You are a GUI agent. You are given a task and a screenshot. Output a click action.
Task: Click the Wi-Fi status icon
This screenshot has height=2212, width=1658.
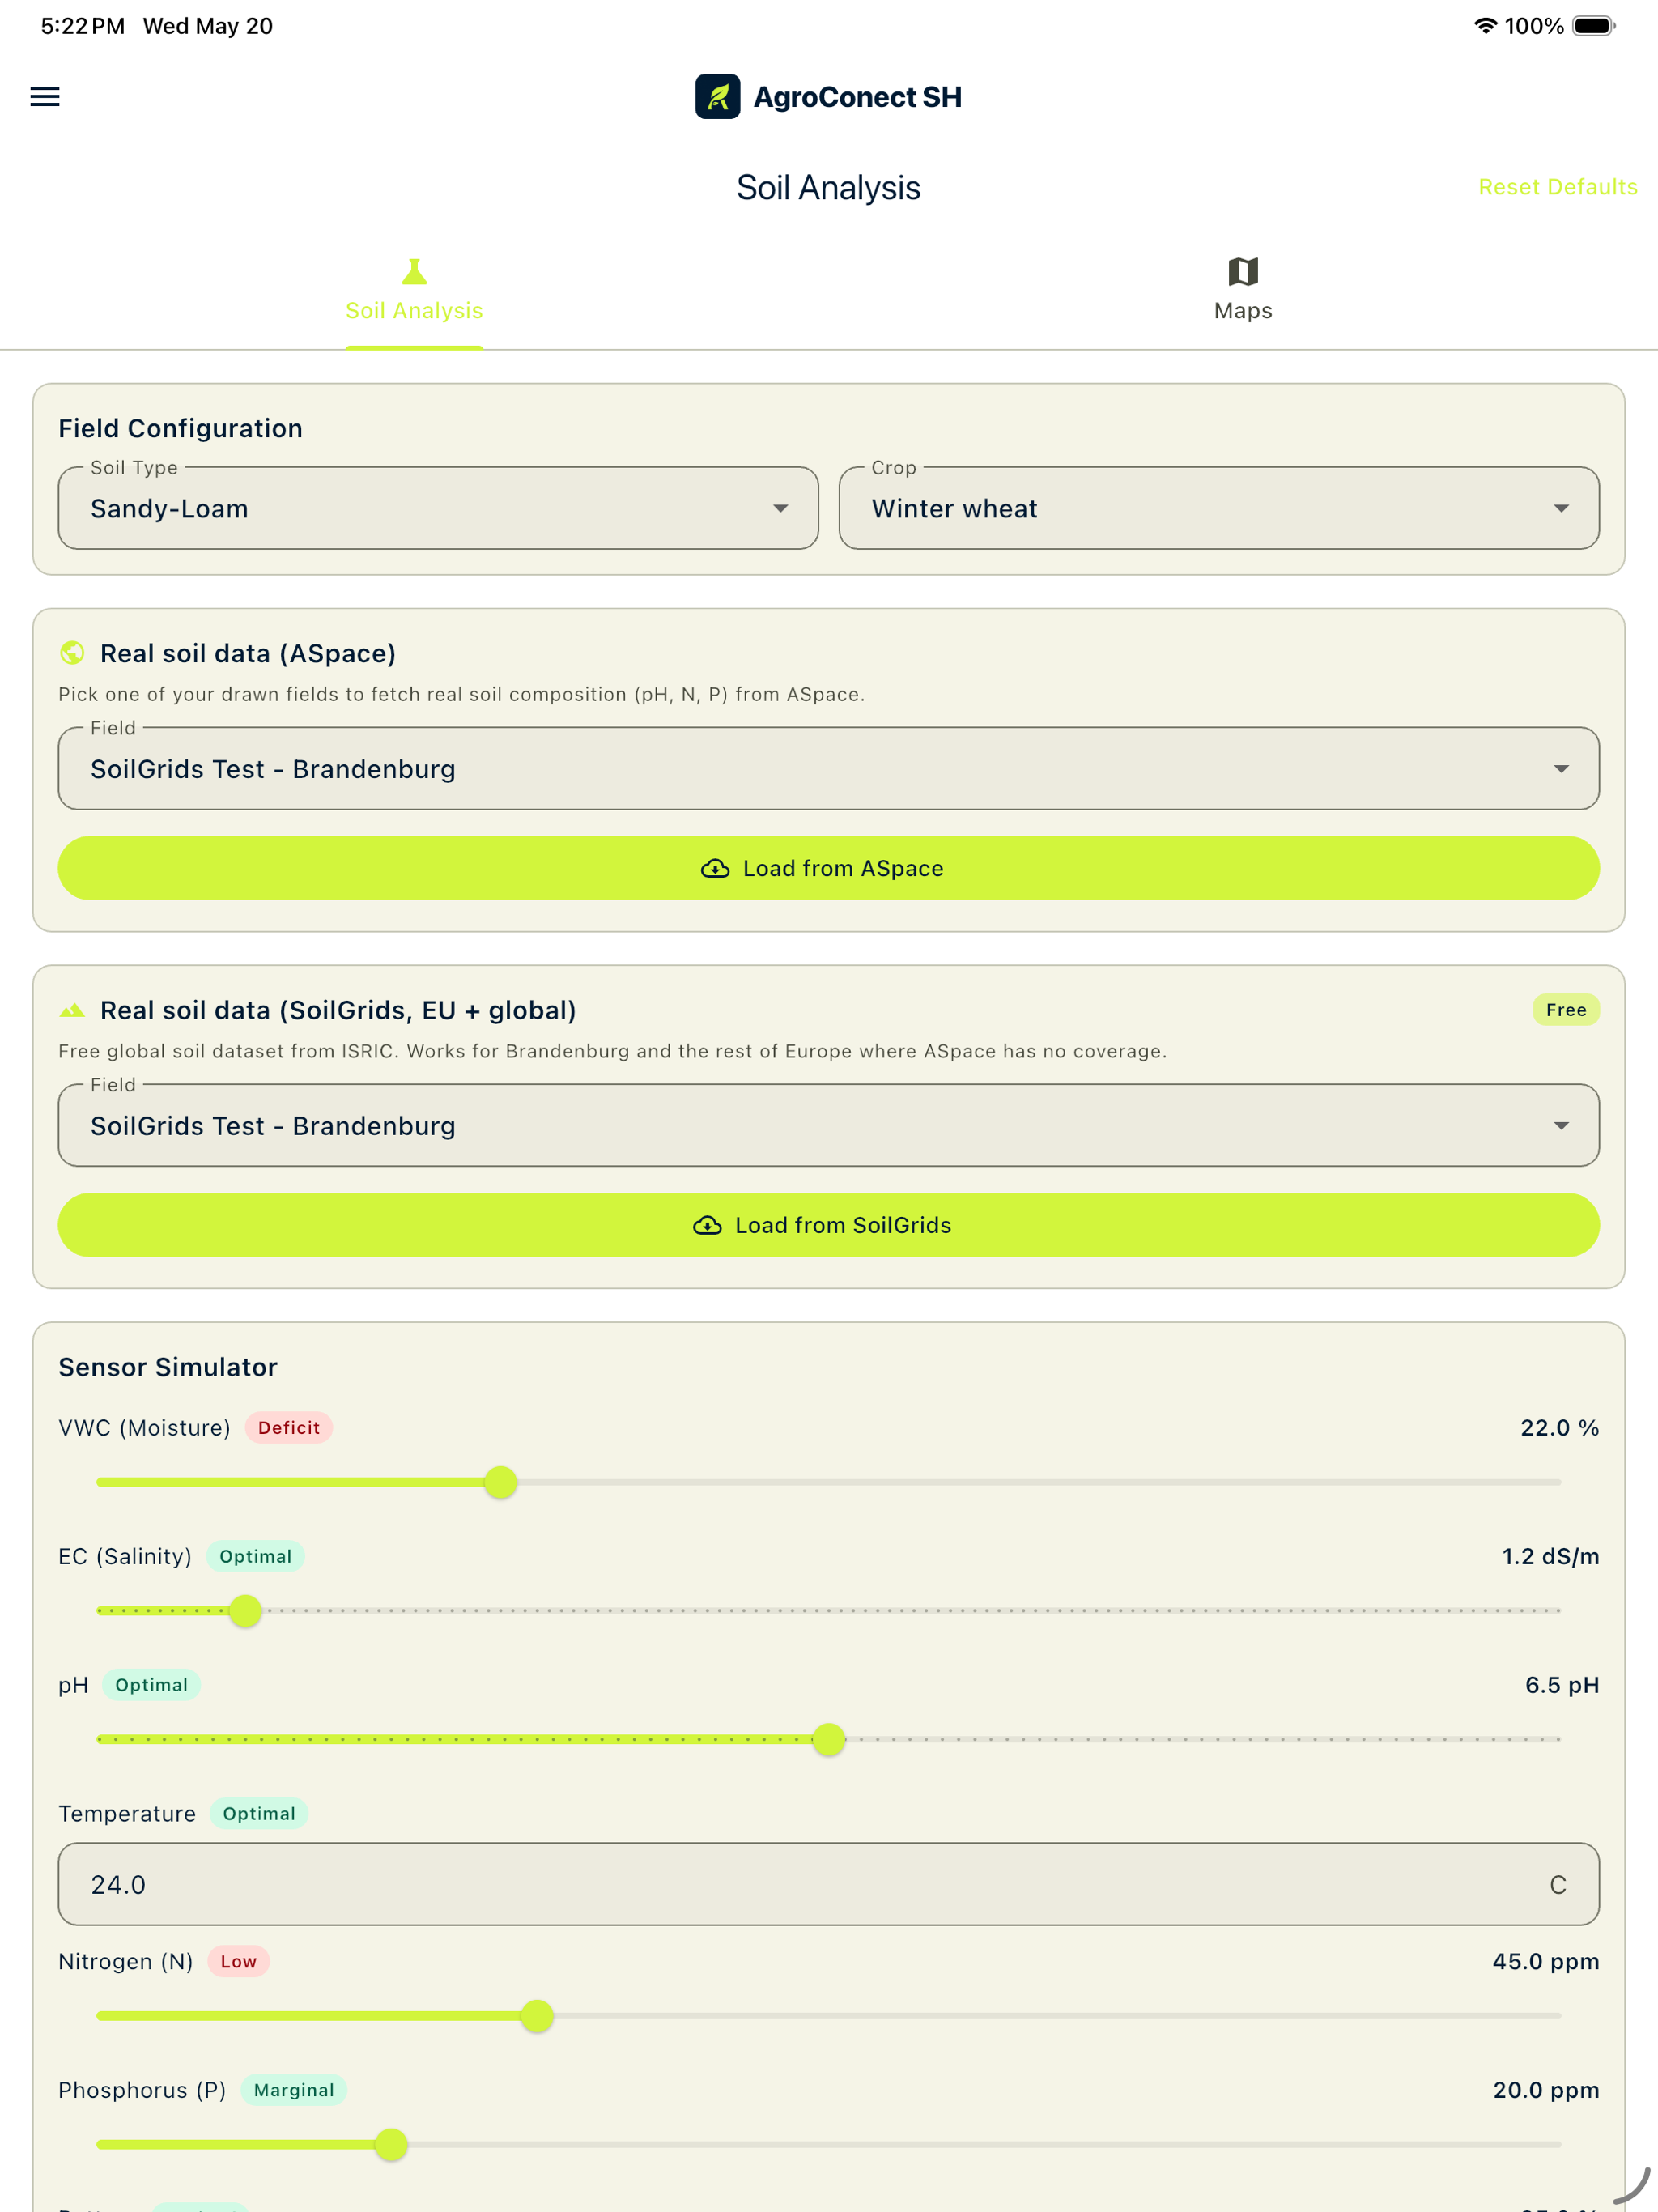click(1485, 26)
